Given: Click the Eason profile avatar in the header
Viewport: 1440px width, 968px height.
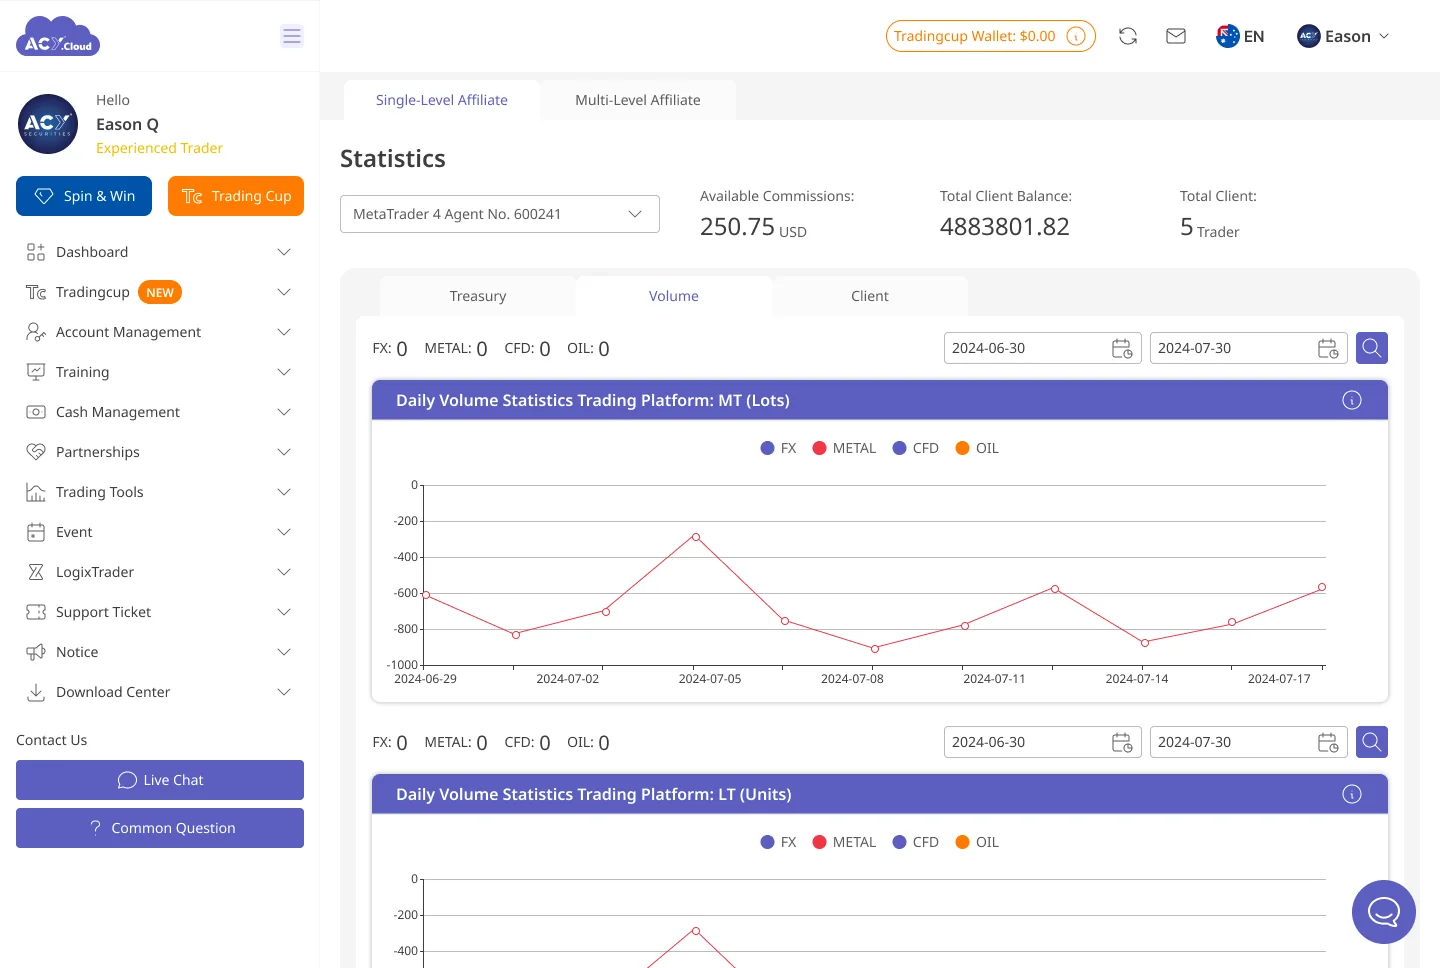Looking at the screenshot, I should 1309,36.
